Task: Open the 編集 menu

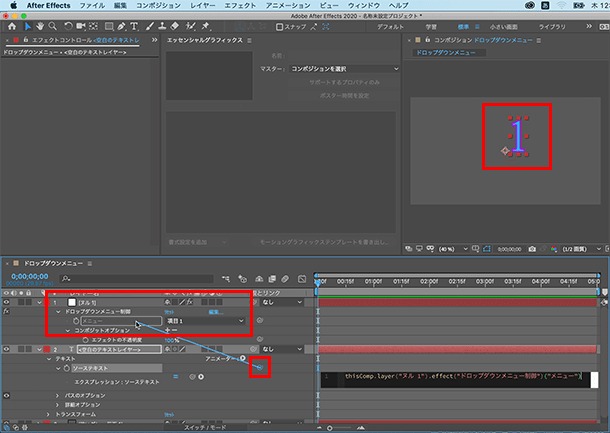Action: 120,5
